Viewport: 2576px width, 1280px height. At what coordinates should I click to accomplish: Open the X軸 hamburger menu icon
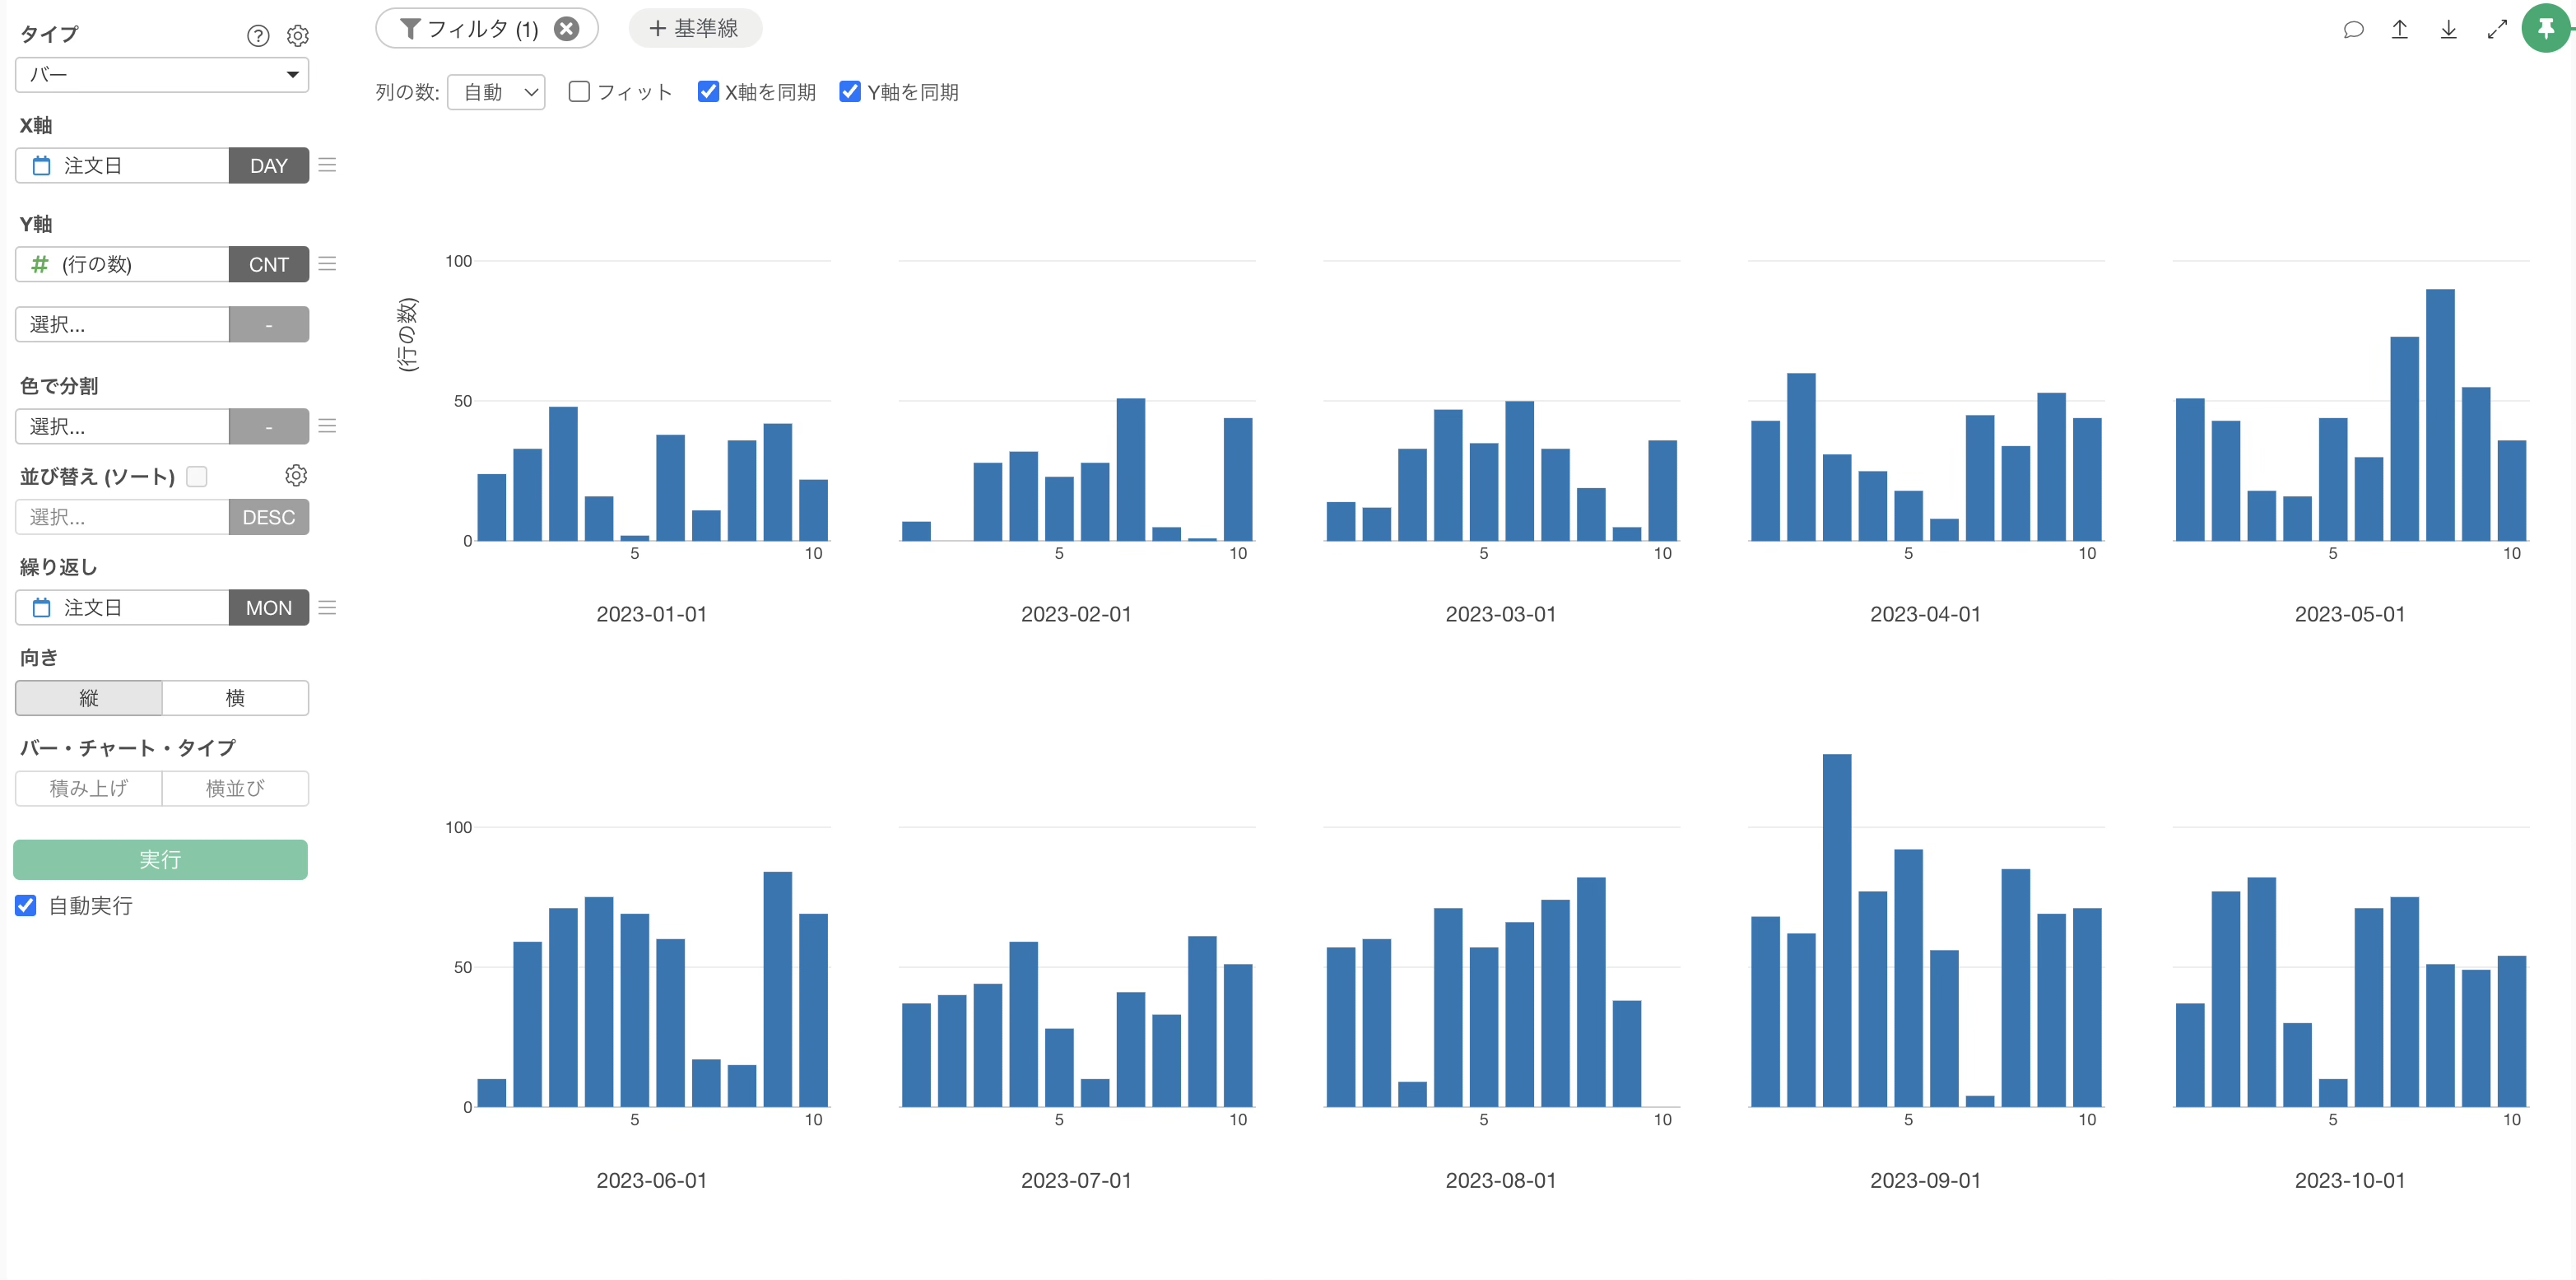tap(327, 165)
